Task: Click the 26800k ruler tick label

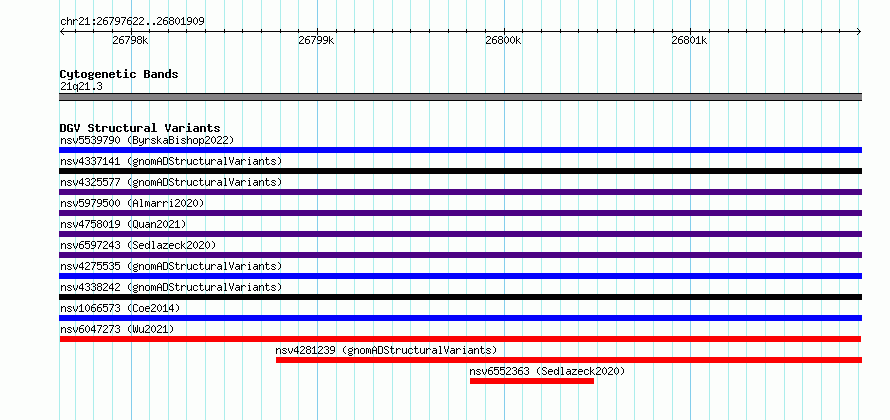Action: 503,40
